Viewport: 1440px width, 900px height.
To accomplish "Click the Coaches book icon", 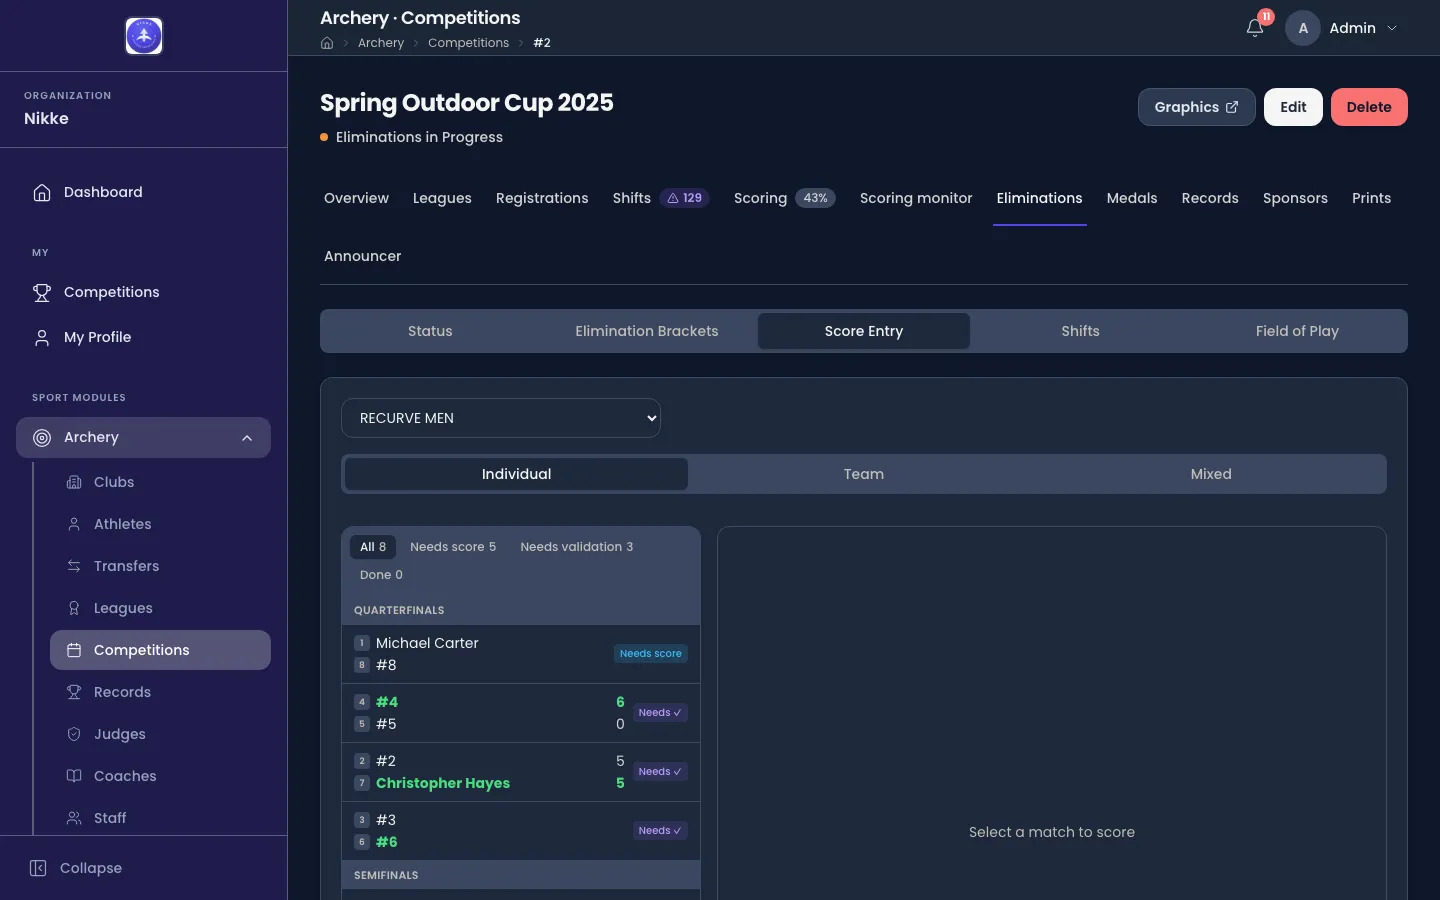I will click(74, 776).
